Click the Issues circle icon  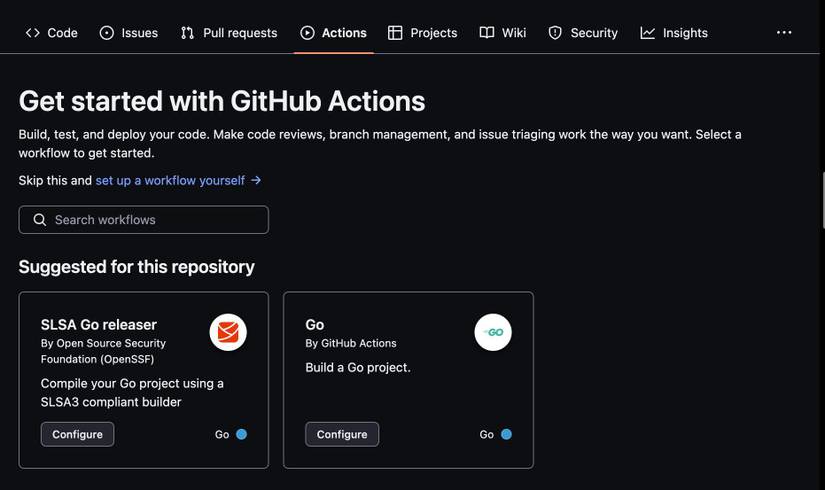tap(107, 33)
